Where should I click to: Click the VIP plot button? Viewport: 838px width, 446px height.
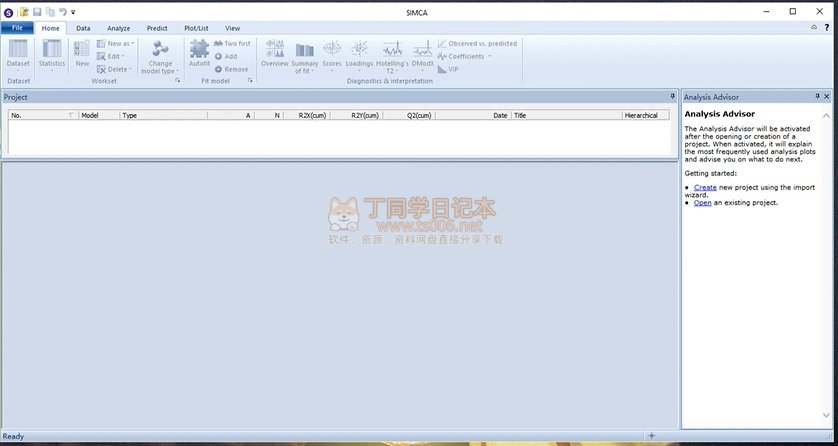tap(448, 69)
